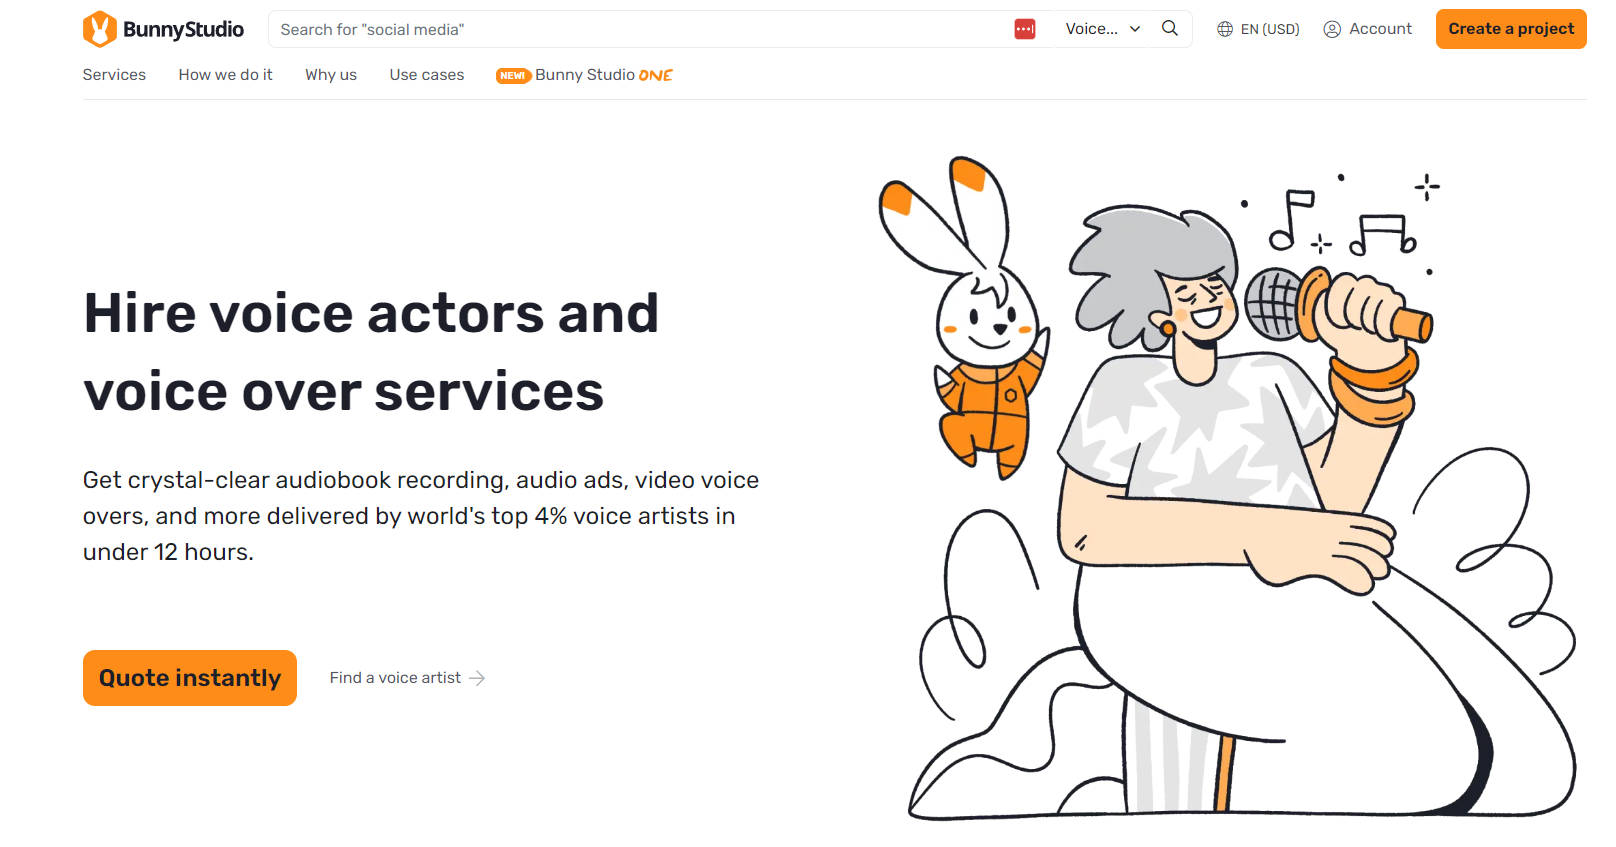The image size is (1616, 847).
Task: Click the orange NEW badge icon
Action: click(512, 76)
